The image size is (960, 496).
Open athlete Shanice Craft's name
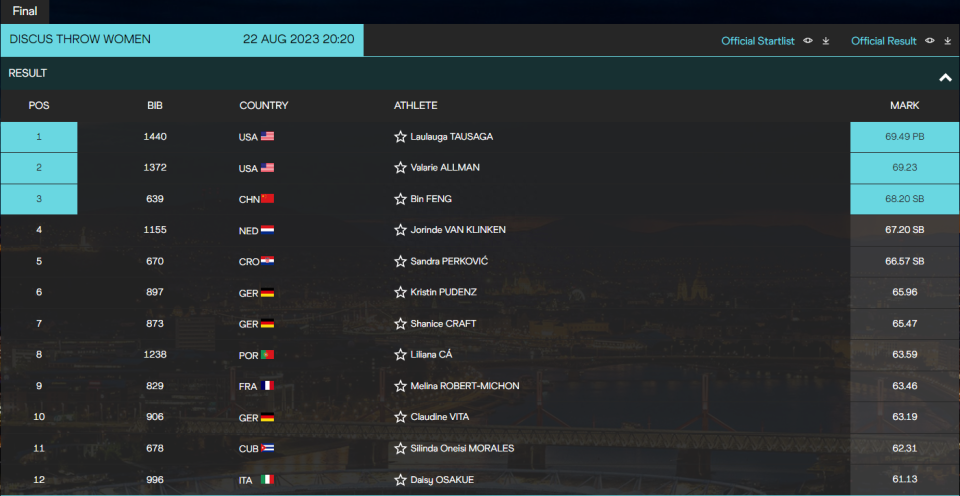[x=443, y=324]
